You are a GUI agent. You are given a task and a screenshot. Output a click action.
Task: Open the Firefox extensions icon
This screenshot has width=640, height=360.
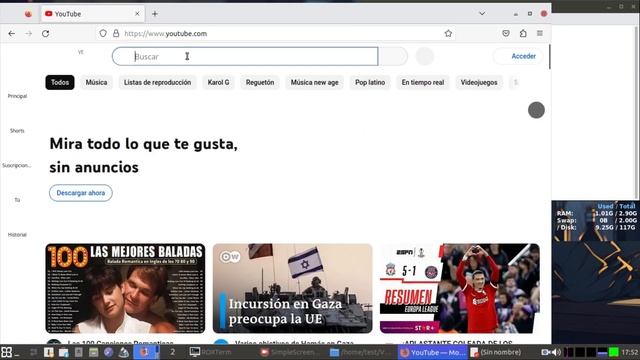coord(523,33)
